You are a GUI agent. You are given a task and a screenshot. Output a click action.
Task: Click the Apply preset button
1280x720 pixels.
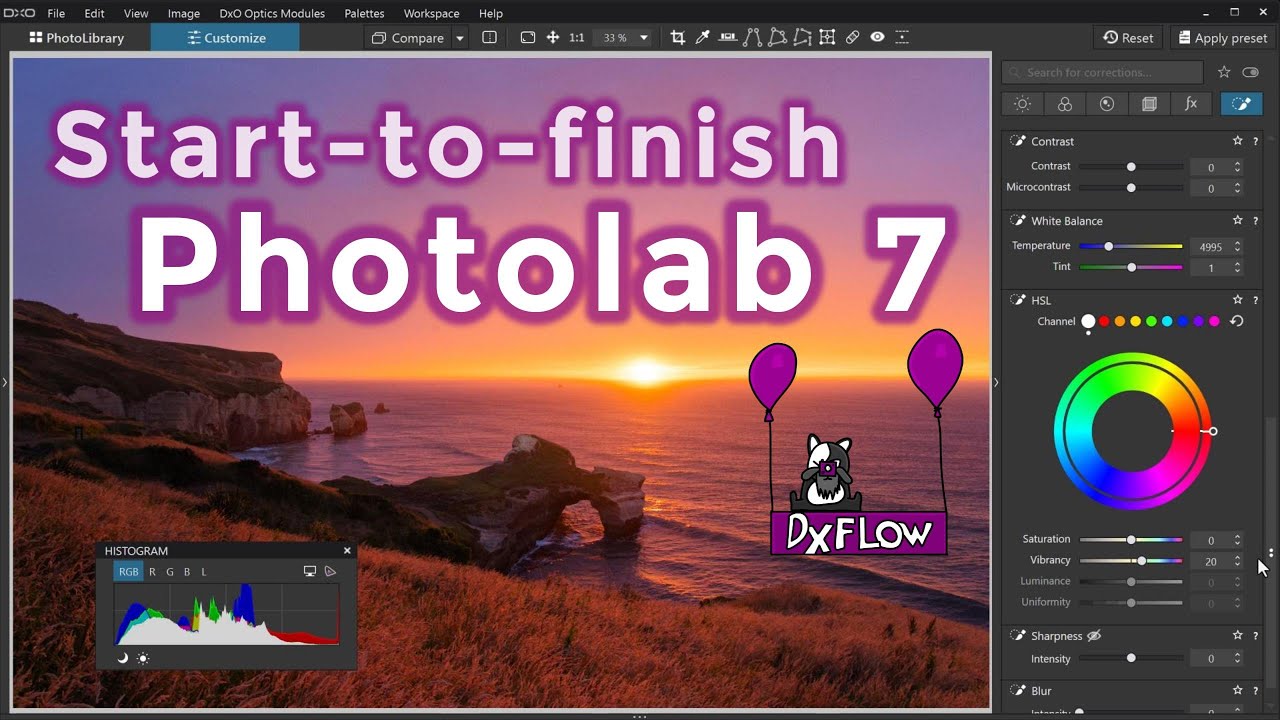coord(1223,38)
